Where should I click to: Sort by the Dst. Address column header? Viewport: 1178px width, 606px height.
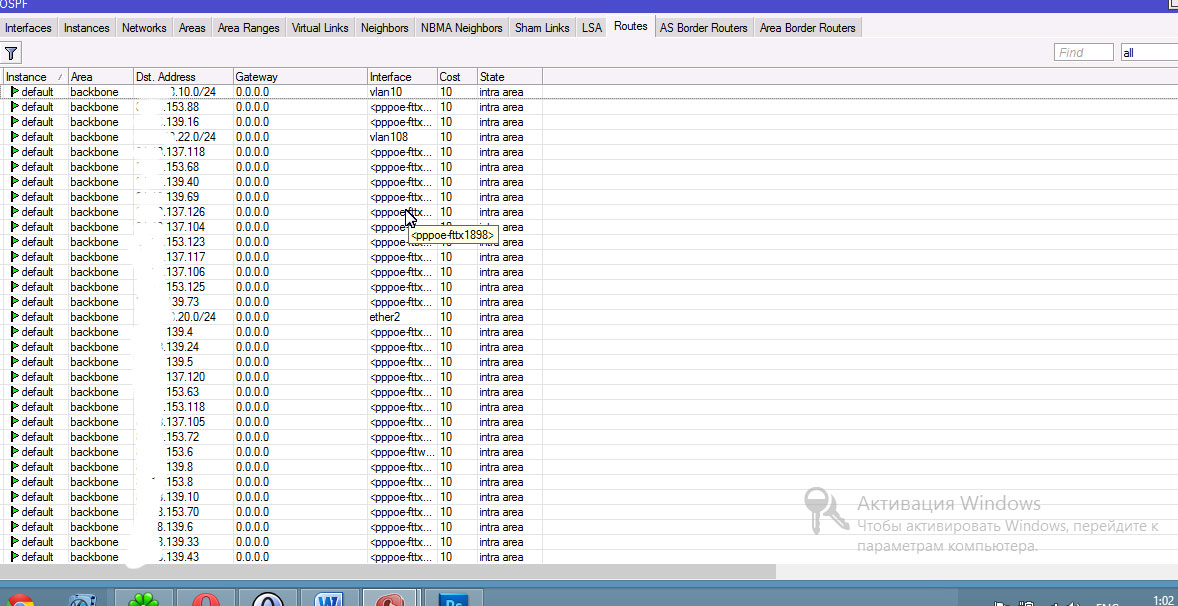183,77
